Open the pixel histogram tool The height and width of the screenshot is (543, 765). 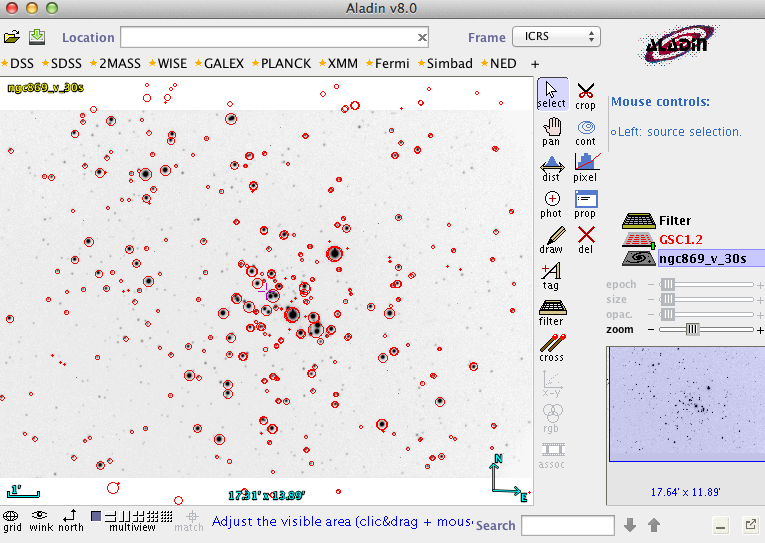pos(585,168)
